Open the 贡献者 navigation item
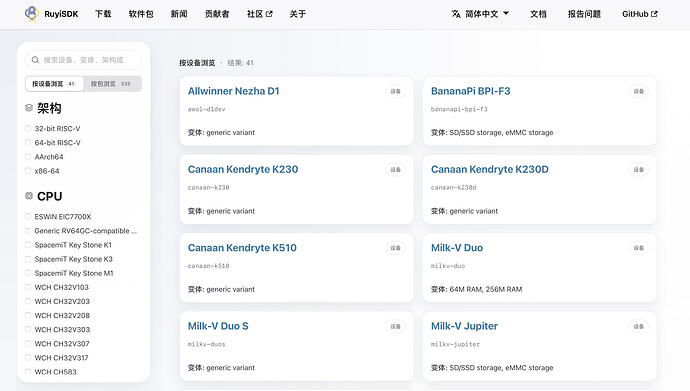The image size is (690, 391). [x=217, y=14]
